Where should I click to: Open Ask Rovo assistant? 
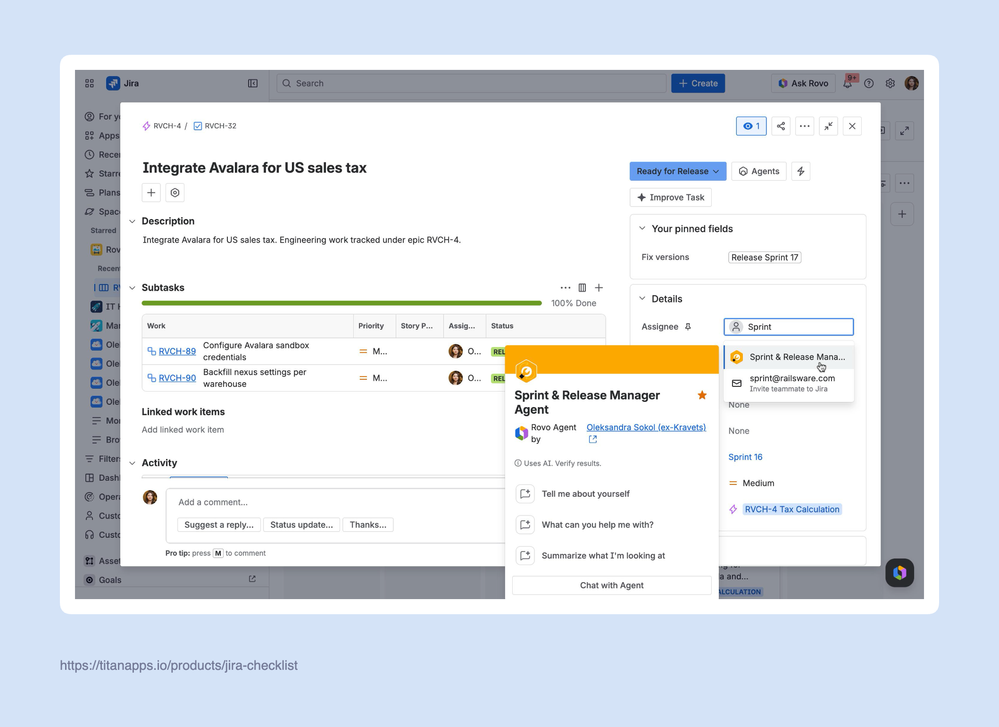[x=803, y=83]
